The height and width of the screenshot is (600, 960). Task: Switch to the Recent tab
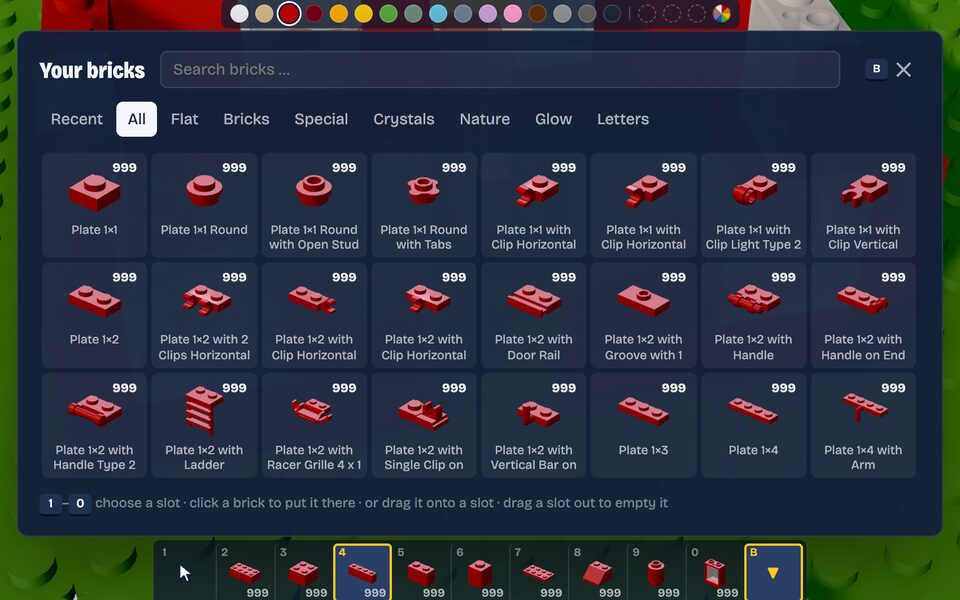(x=77, y=119)
